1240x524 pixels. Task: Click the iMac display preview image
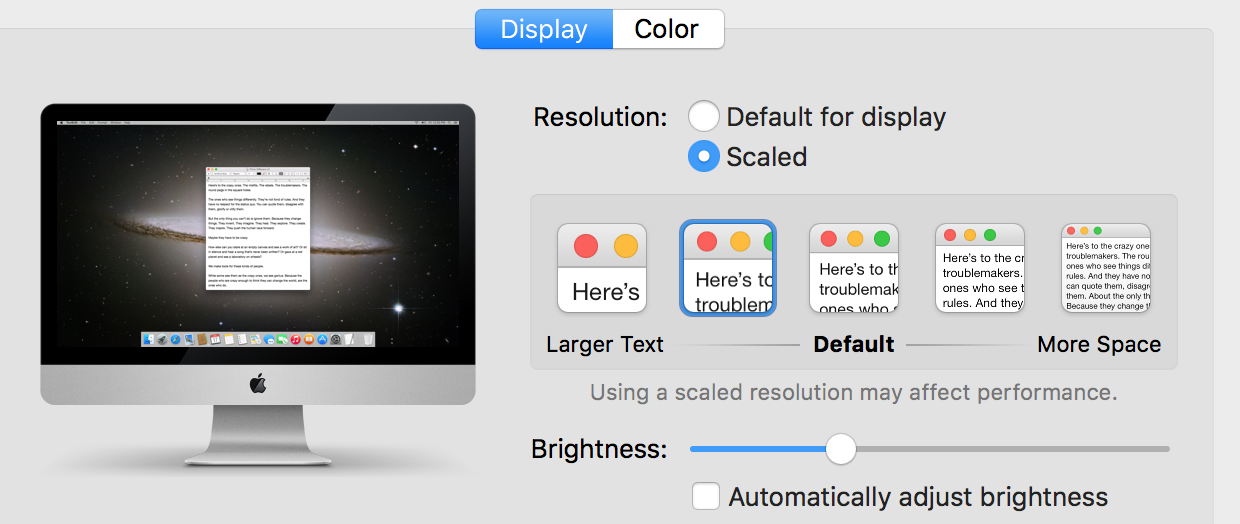pyautogui.click(x=258, y=284)
